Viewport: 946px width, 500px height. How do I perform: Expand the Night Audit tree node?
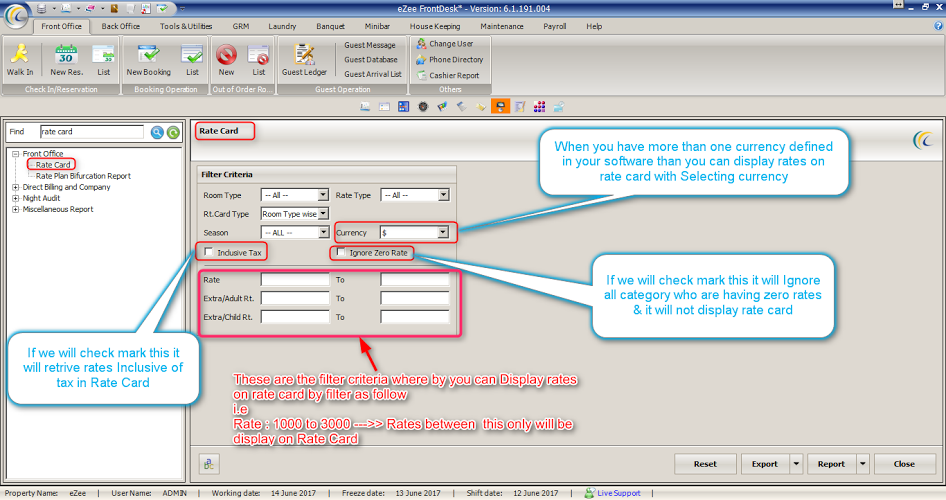(16, 198)
